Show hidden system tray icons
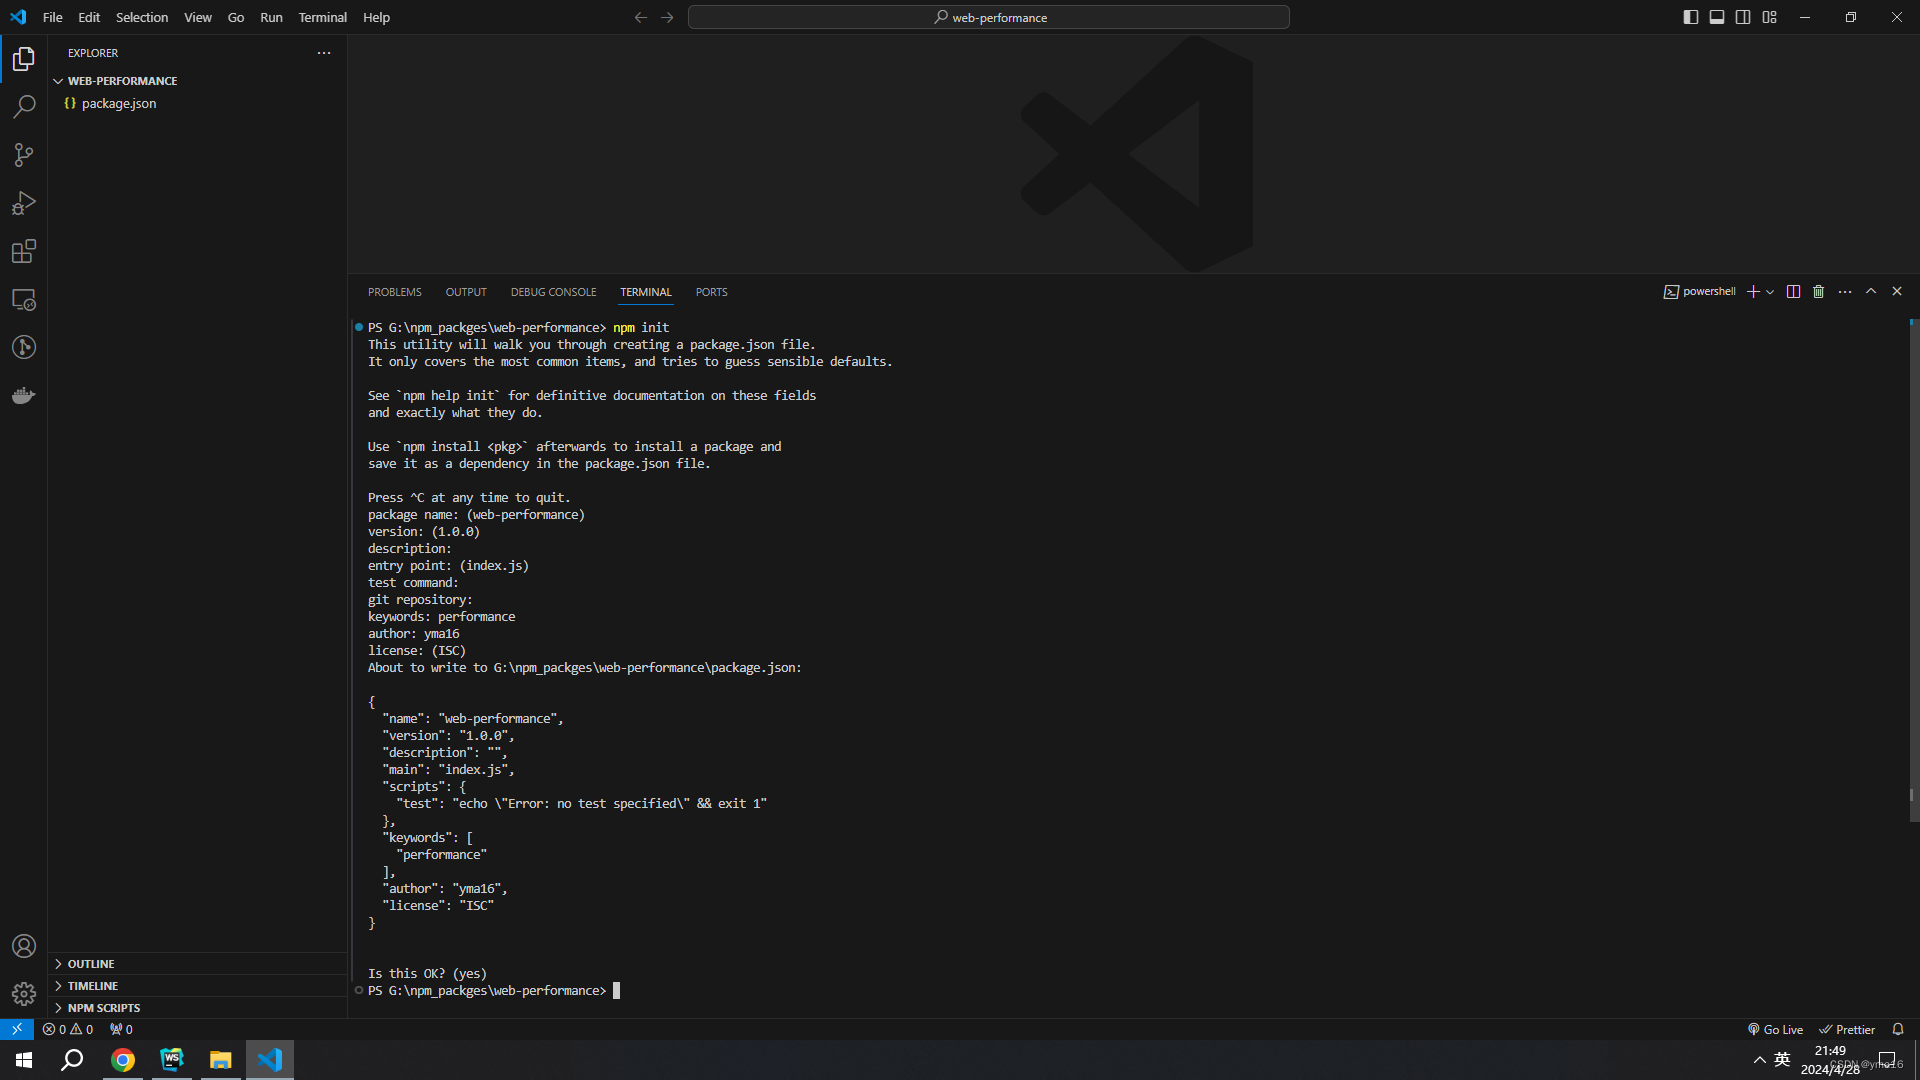This screenshot has height=1080, width=1920. click(x=1760, y=1060)
